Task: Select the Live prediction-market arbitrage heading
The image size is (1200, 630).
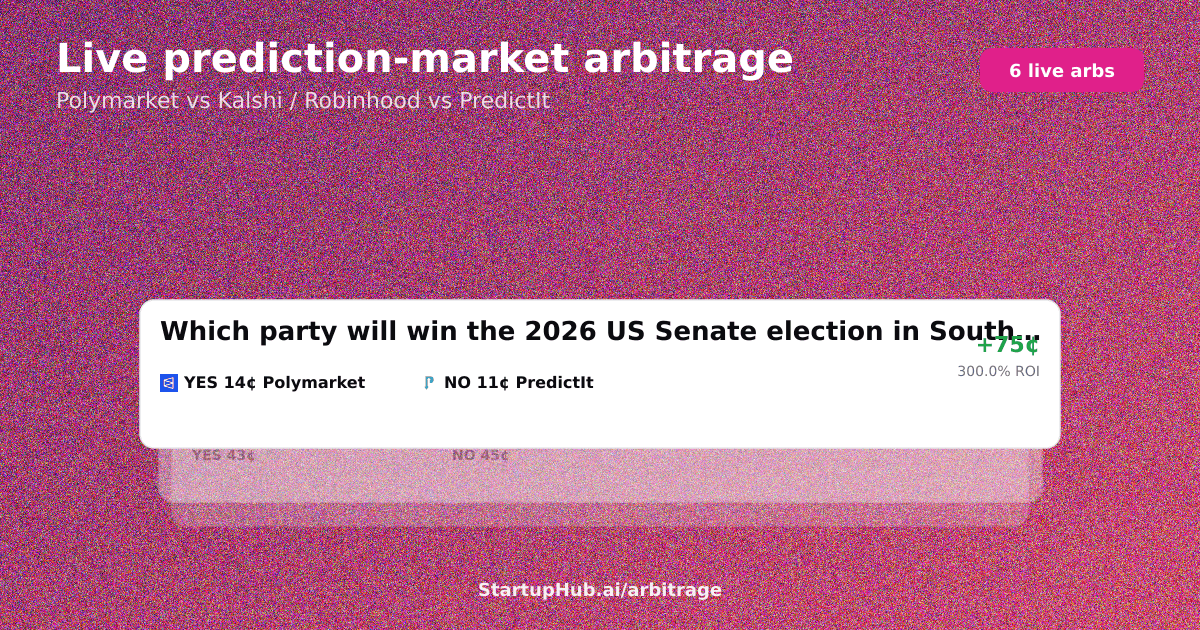Action: click(425, 59)
